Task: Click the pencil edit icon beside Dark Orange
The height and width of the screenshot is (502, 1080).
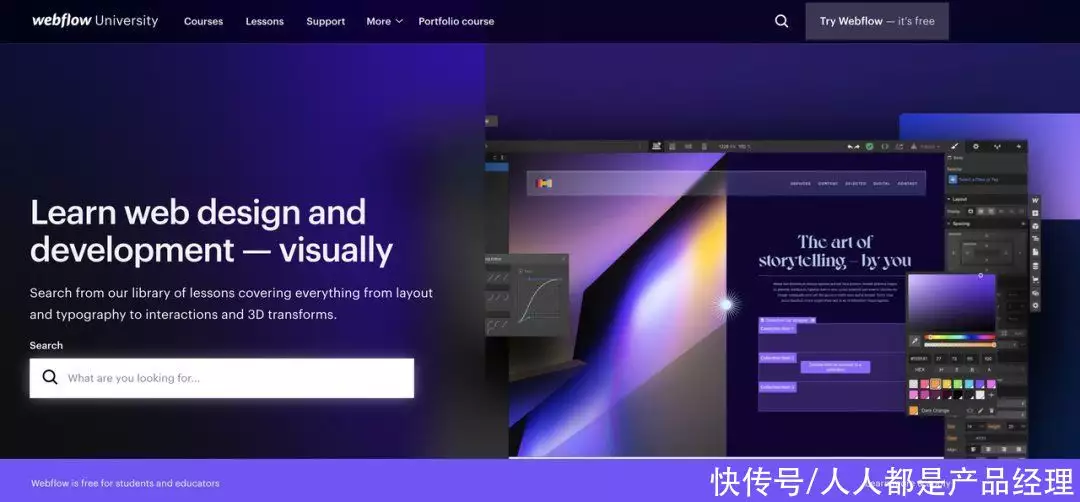Action: click(x=980, y=410)
